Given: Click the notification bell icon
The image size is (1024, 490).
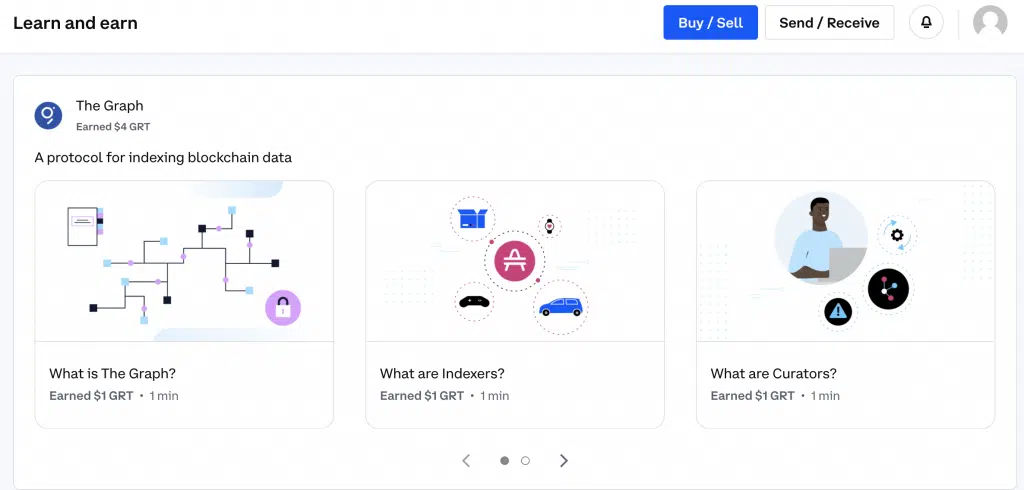Looking at the screenshot, I should 926,23.
